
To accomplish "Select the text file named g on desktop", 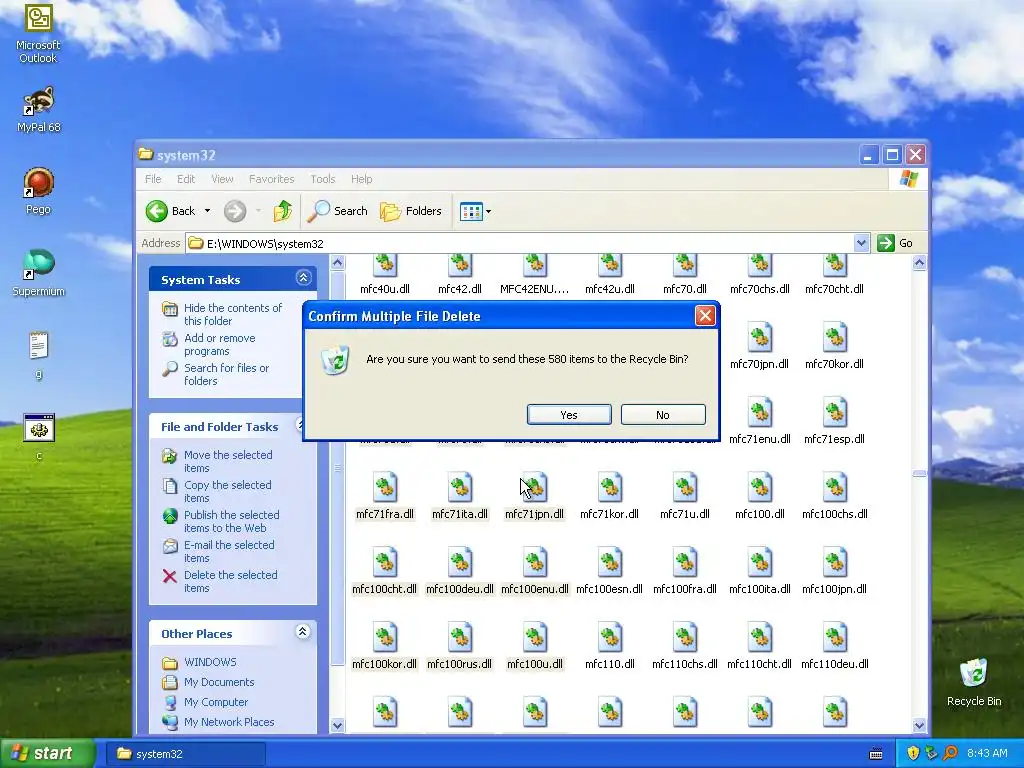I will [39, 355].
